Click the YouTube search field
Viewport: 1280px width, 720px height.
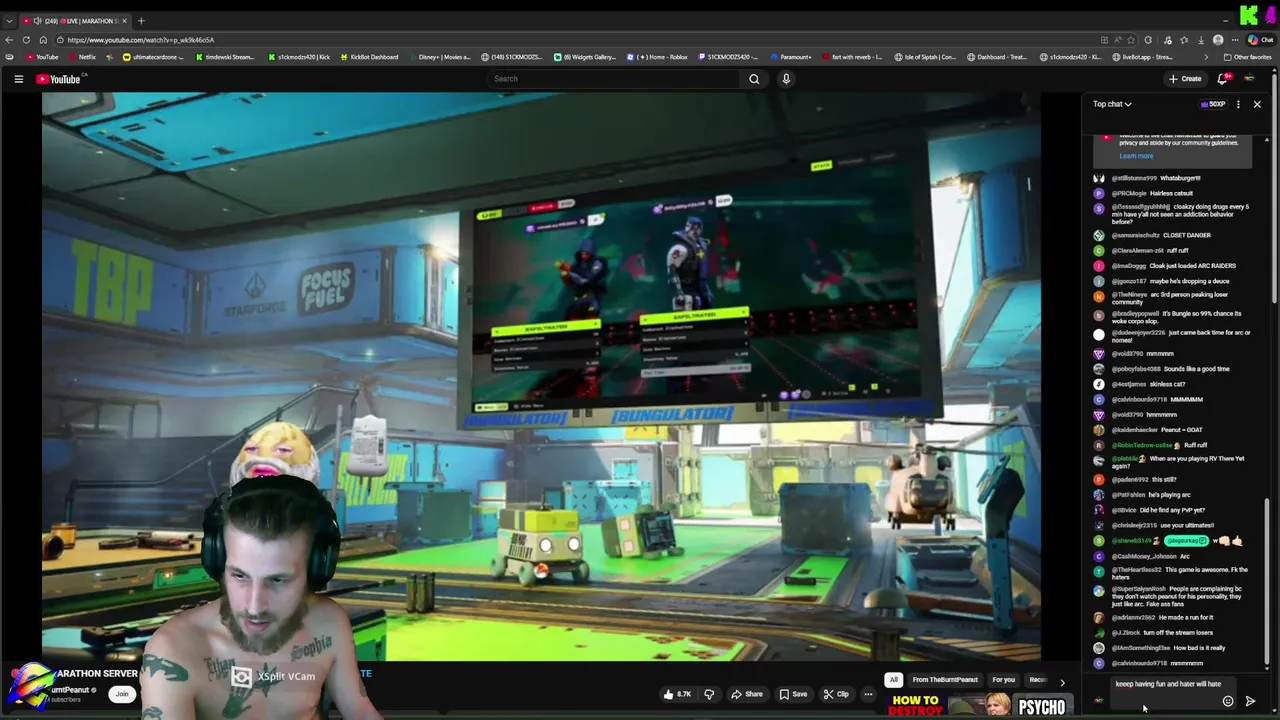(x=612, y=79)
